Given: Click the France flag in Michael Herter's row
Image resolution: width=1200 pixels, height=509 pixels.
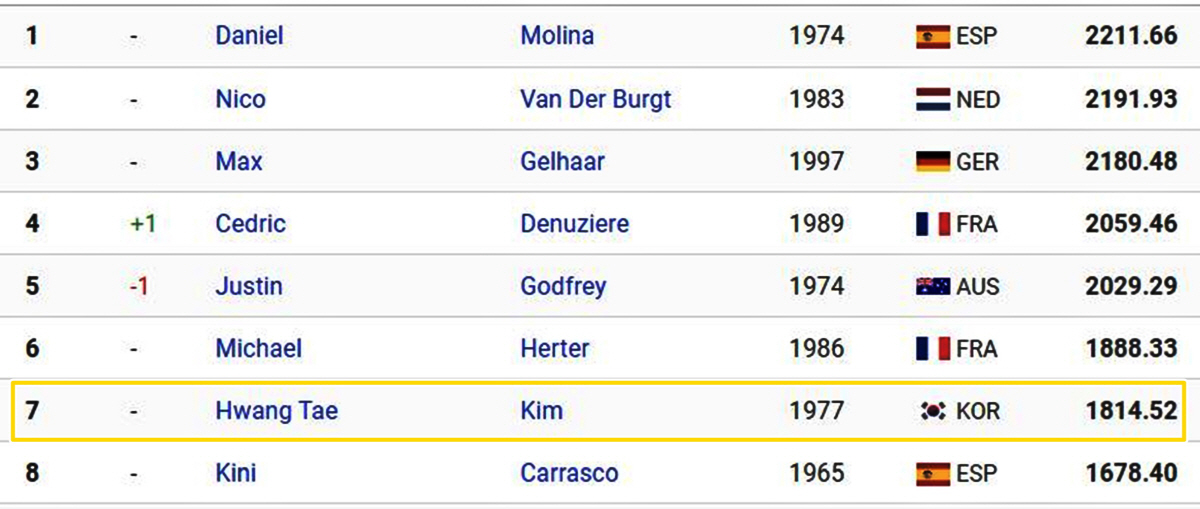Looking at the screenshot, I should (932, 349).
